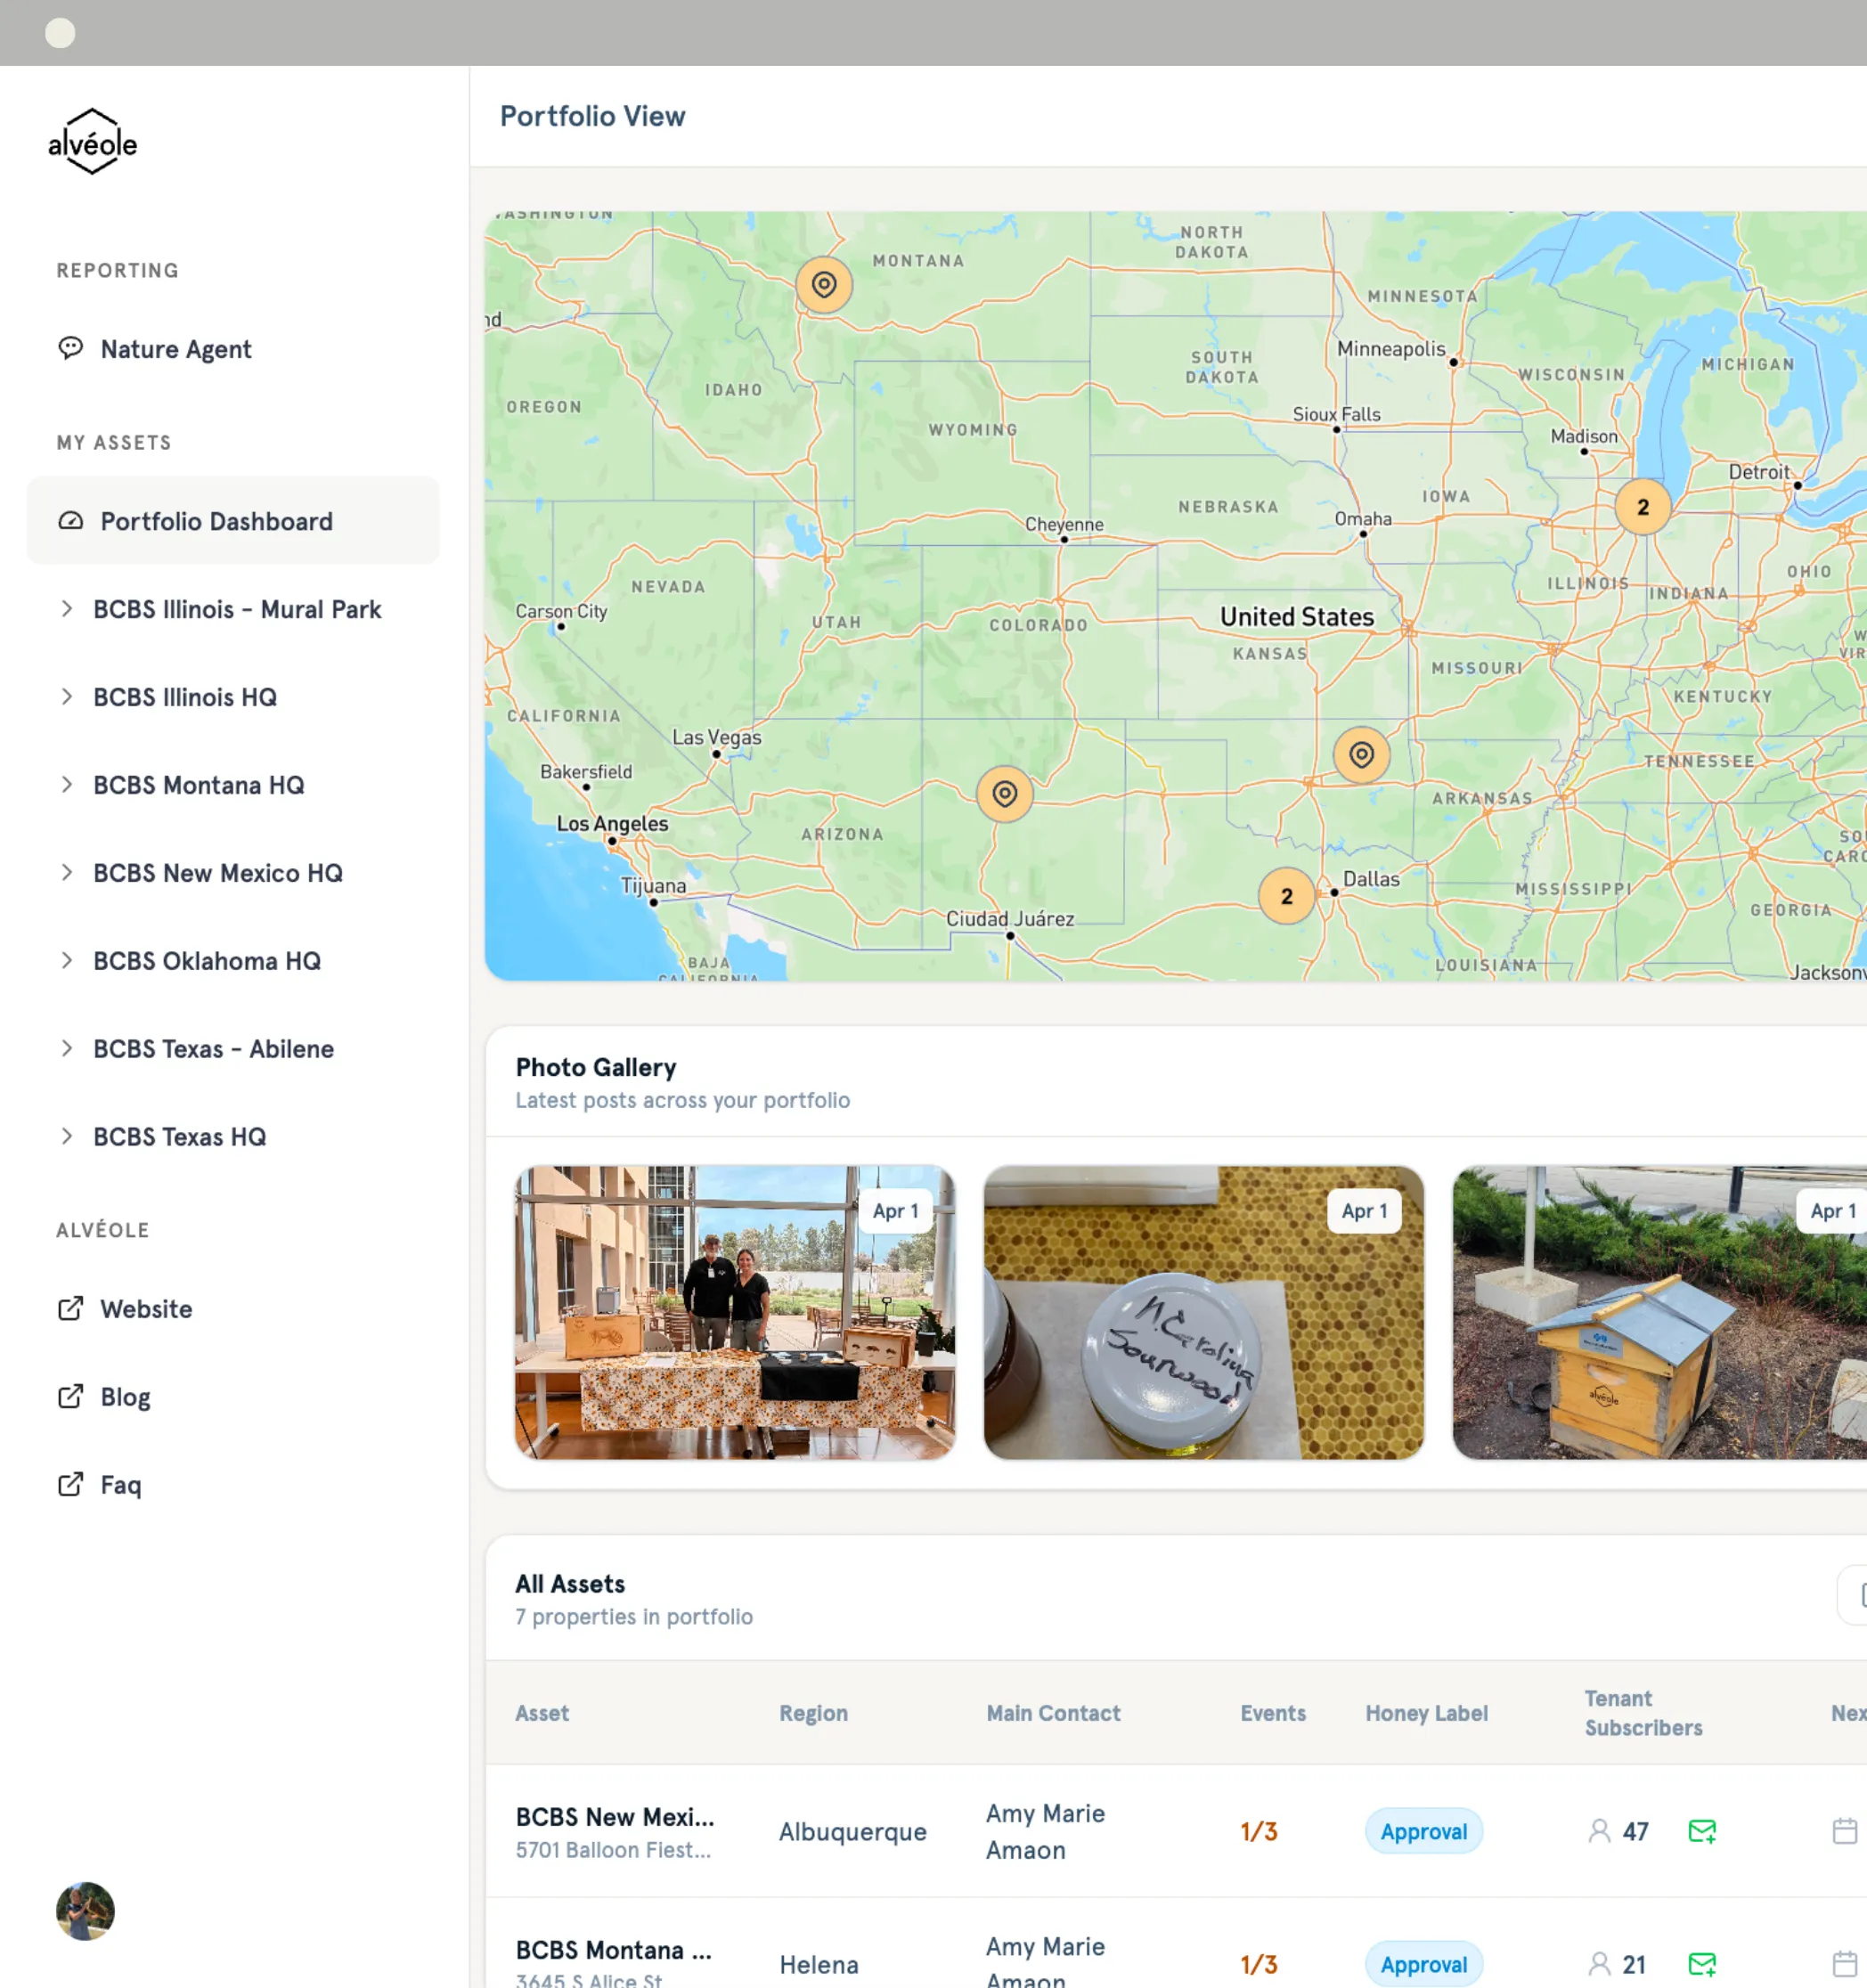Open the first photo gallery thumbnail dated Apr 1
Image resolution: width=1867 pixels, height=1988 pixels.
pyautogui.click(x=735, y=1313)
